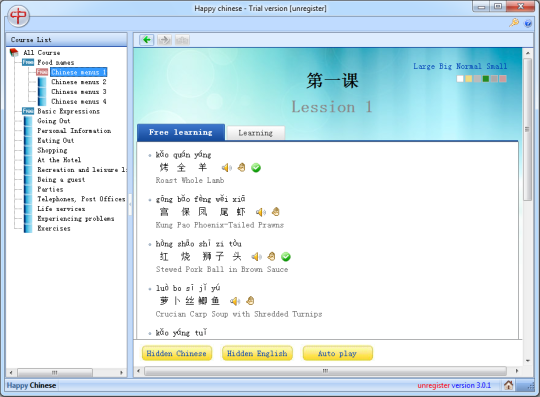
Task: Click blue book icon beside Chinese menus 3
Action: (42, 92)
